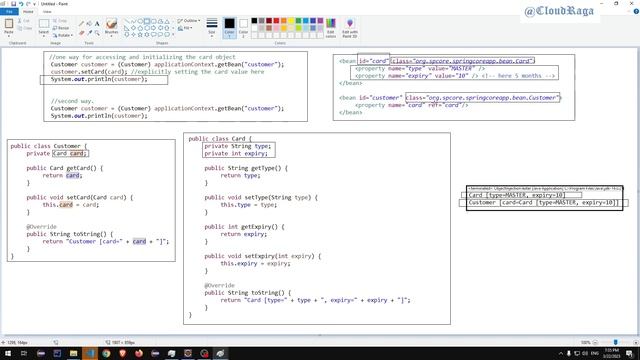Open the Paint Help icon

(x=636, y=11)
